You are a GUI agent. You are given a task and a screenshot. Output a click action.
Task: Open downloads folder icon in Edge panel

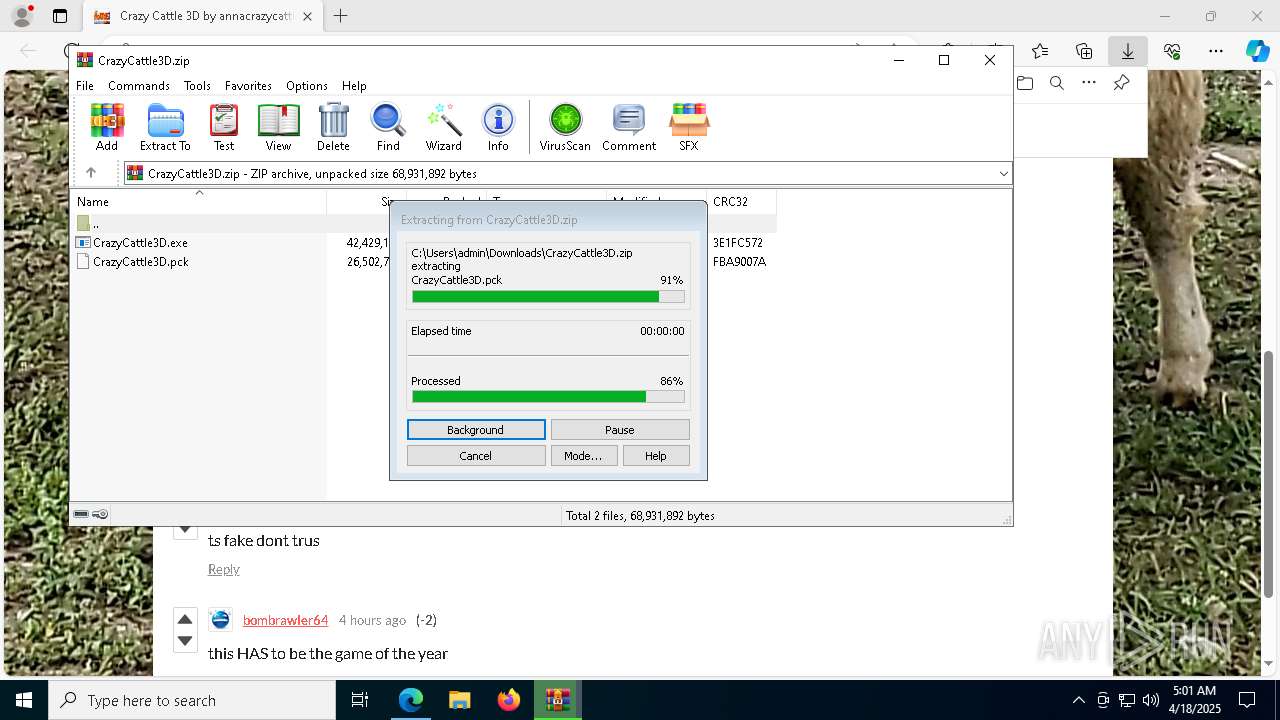[1025, 83]
